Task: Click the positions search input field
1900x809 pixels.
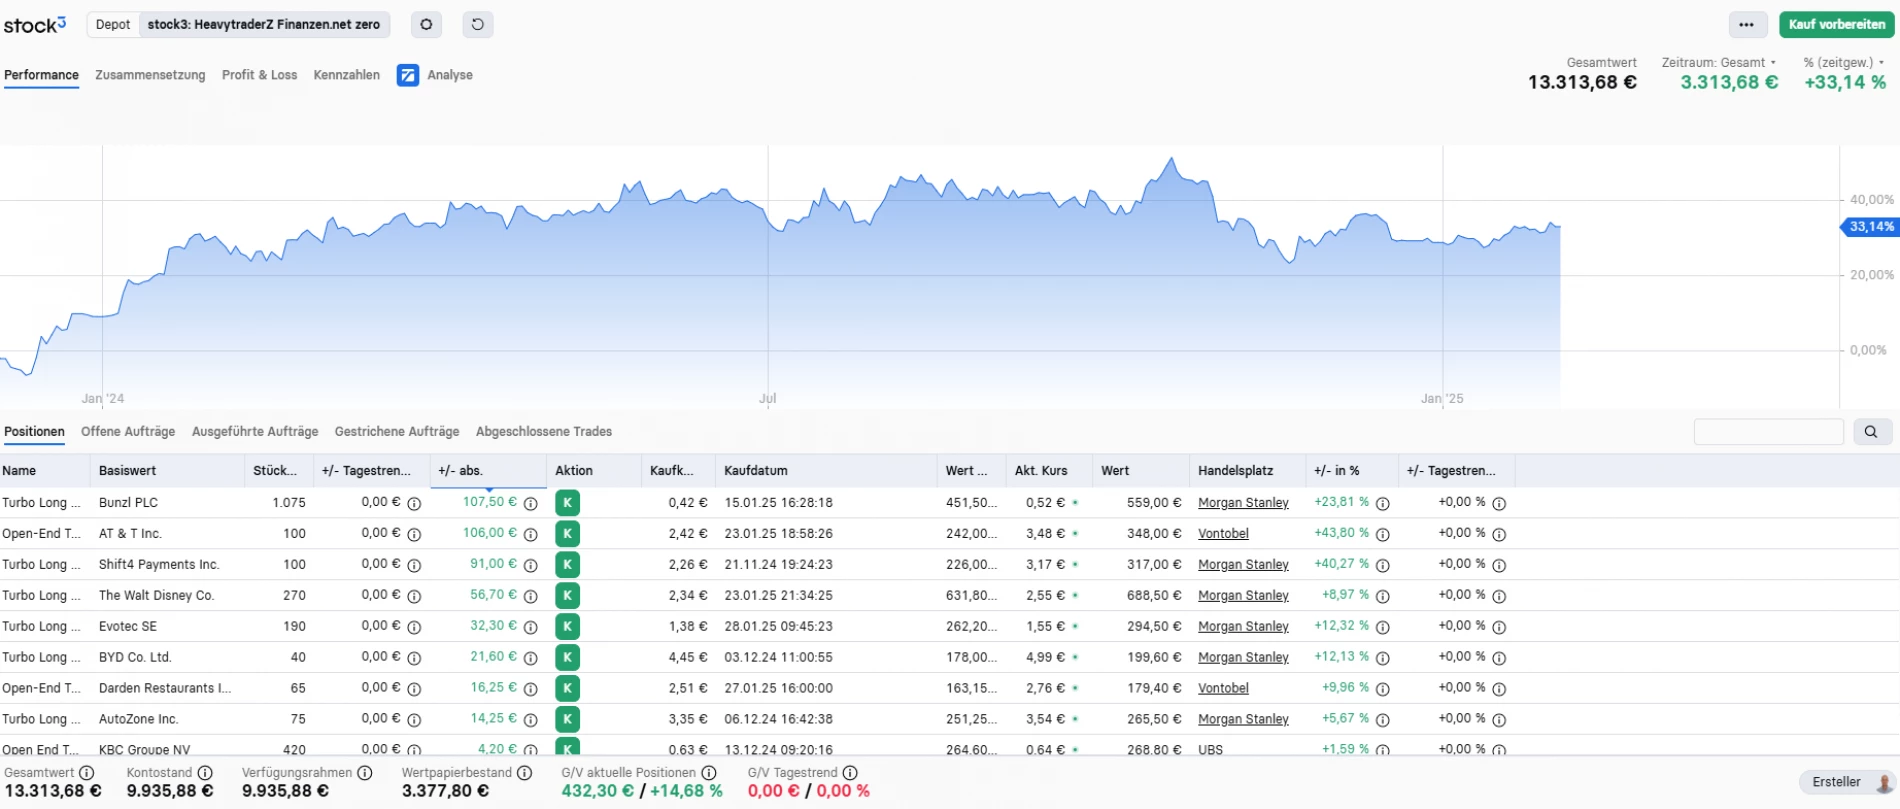Action: coord(1768,432)
